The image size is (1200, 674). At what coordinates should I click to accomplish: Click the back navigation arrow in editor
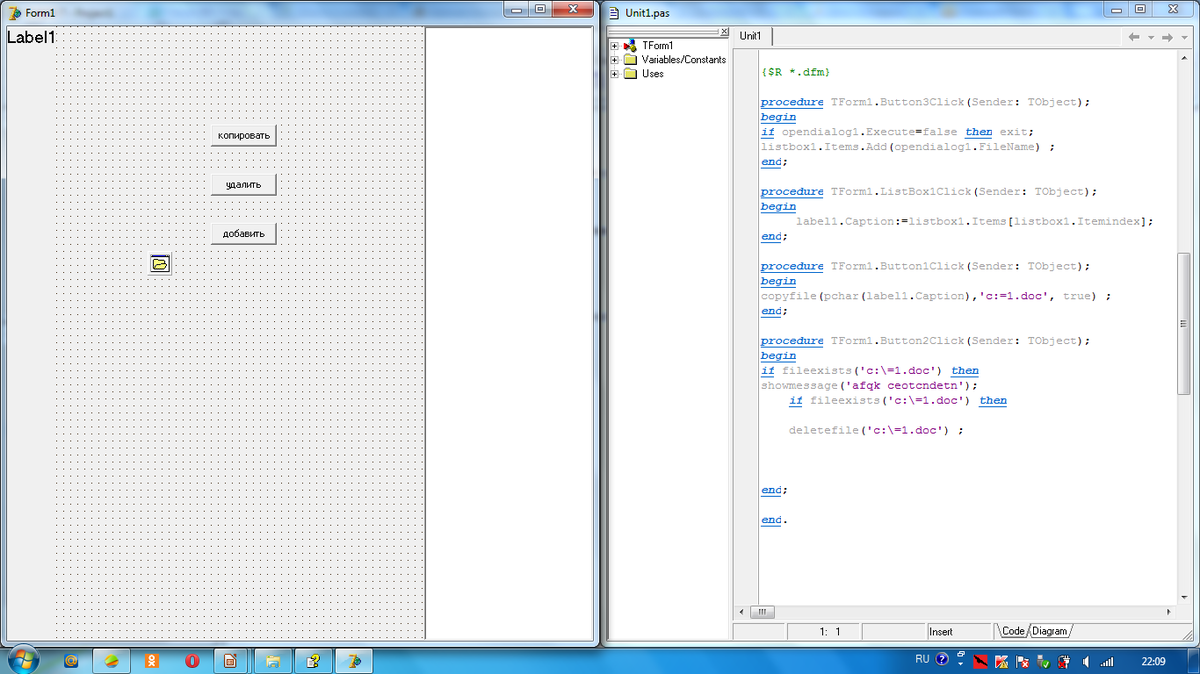pos(1134,37)
